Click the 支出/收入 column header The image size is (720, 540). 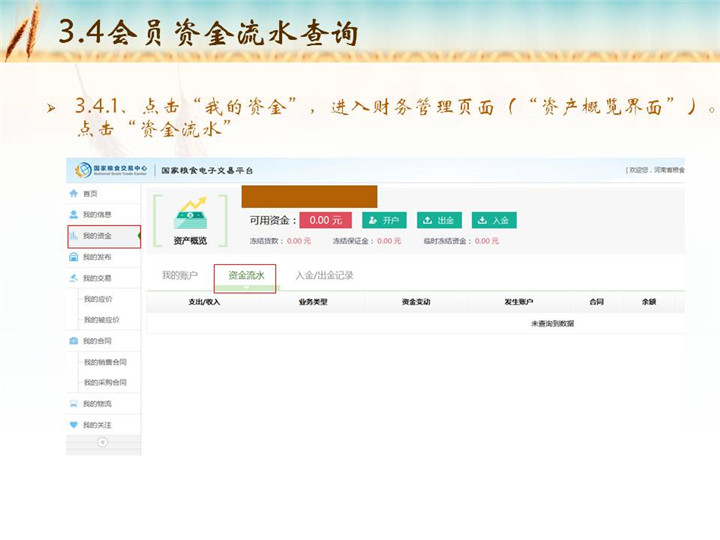pos(204,302)
